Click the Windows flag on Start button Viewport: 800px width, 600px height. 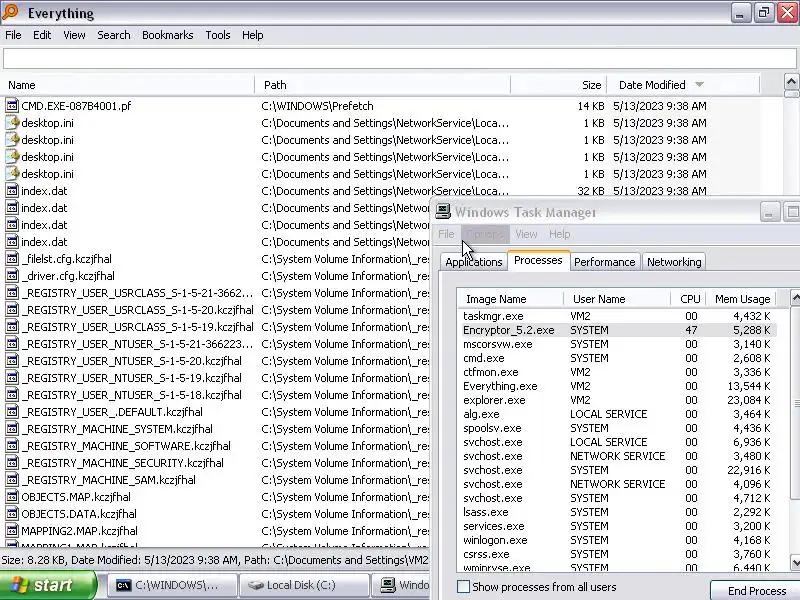pos(20,585)
